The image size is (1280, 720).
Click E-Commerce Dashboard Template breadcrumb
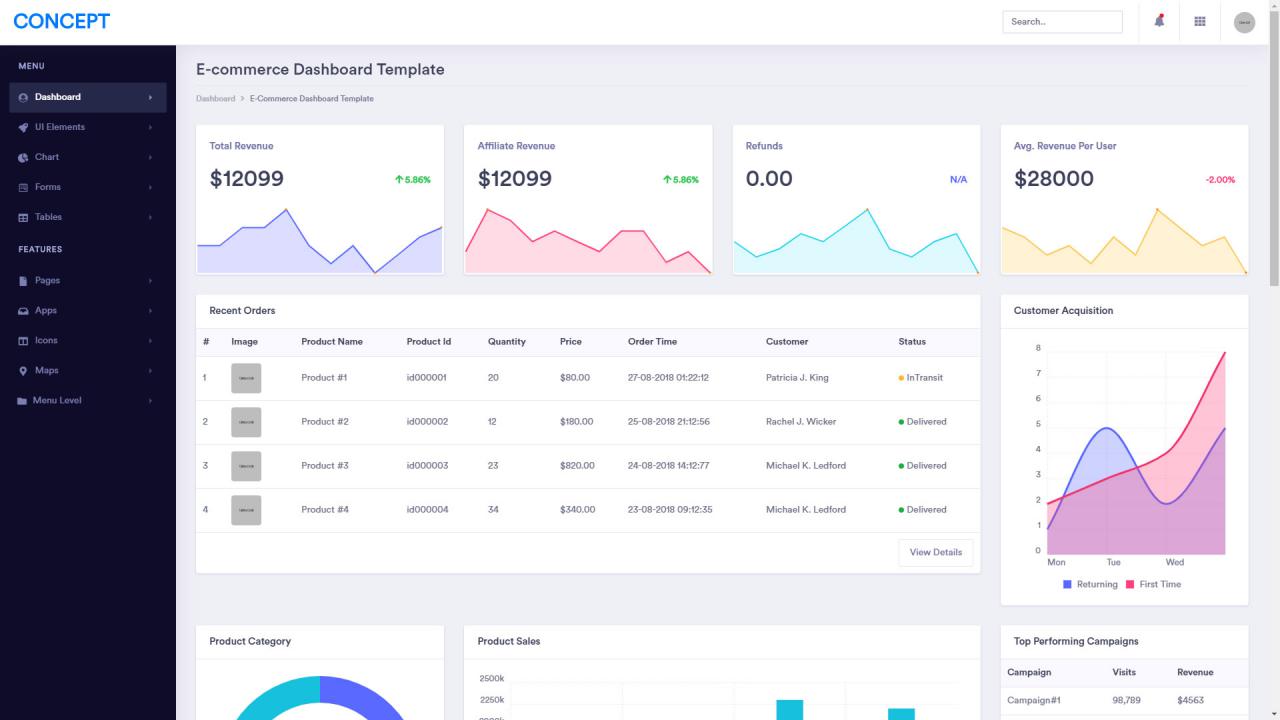click(x=312, y=99)
